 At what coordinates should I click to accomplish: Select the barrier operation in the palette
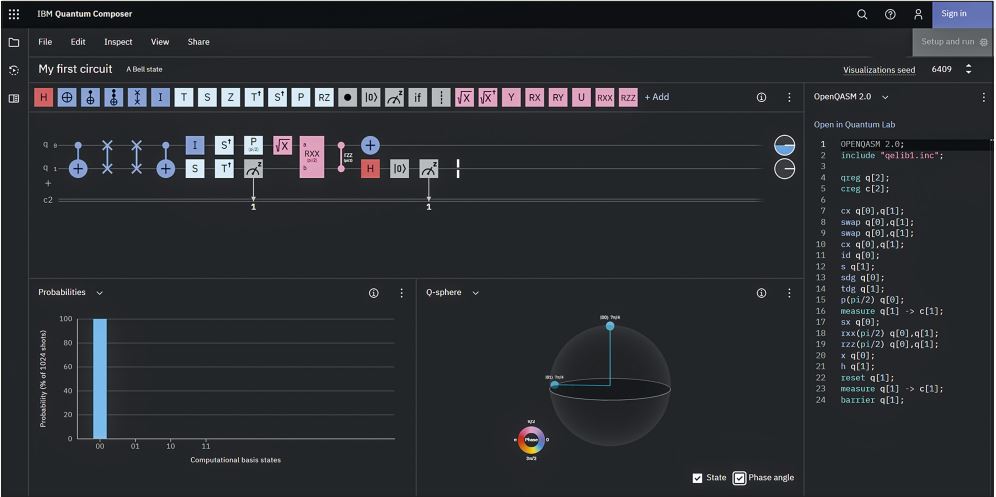point(441,97)
